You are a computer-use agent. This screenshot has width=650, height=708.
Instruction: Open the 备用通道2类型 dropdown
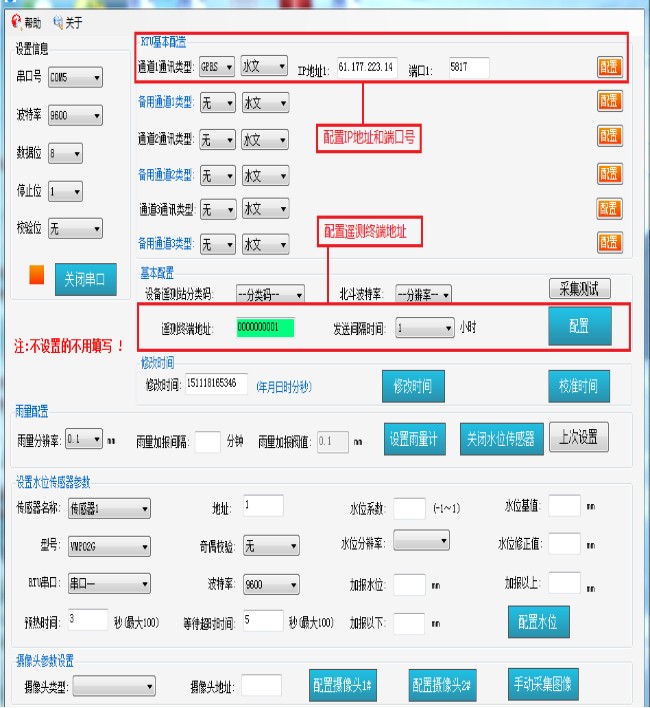[x=218, y=175]
